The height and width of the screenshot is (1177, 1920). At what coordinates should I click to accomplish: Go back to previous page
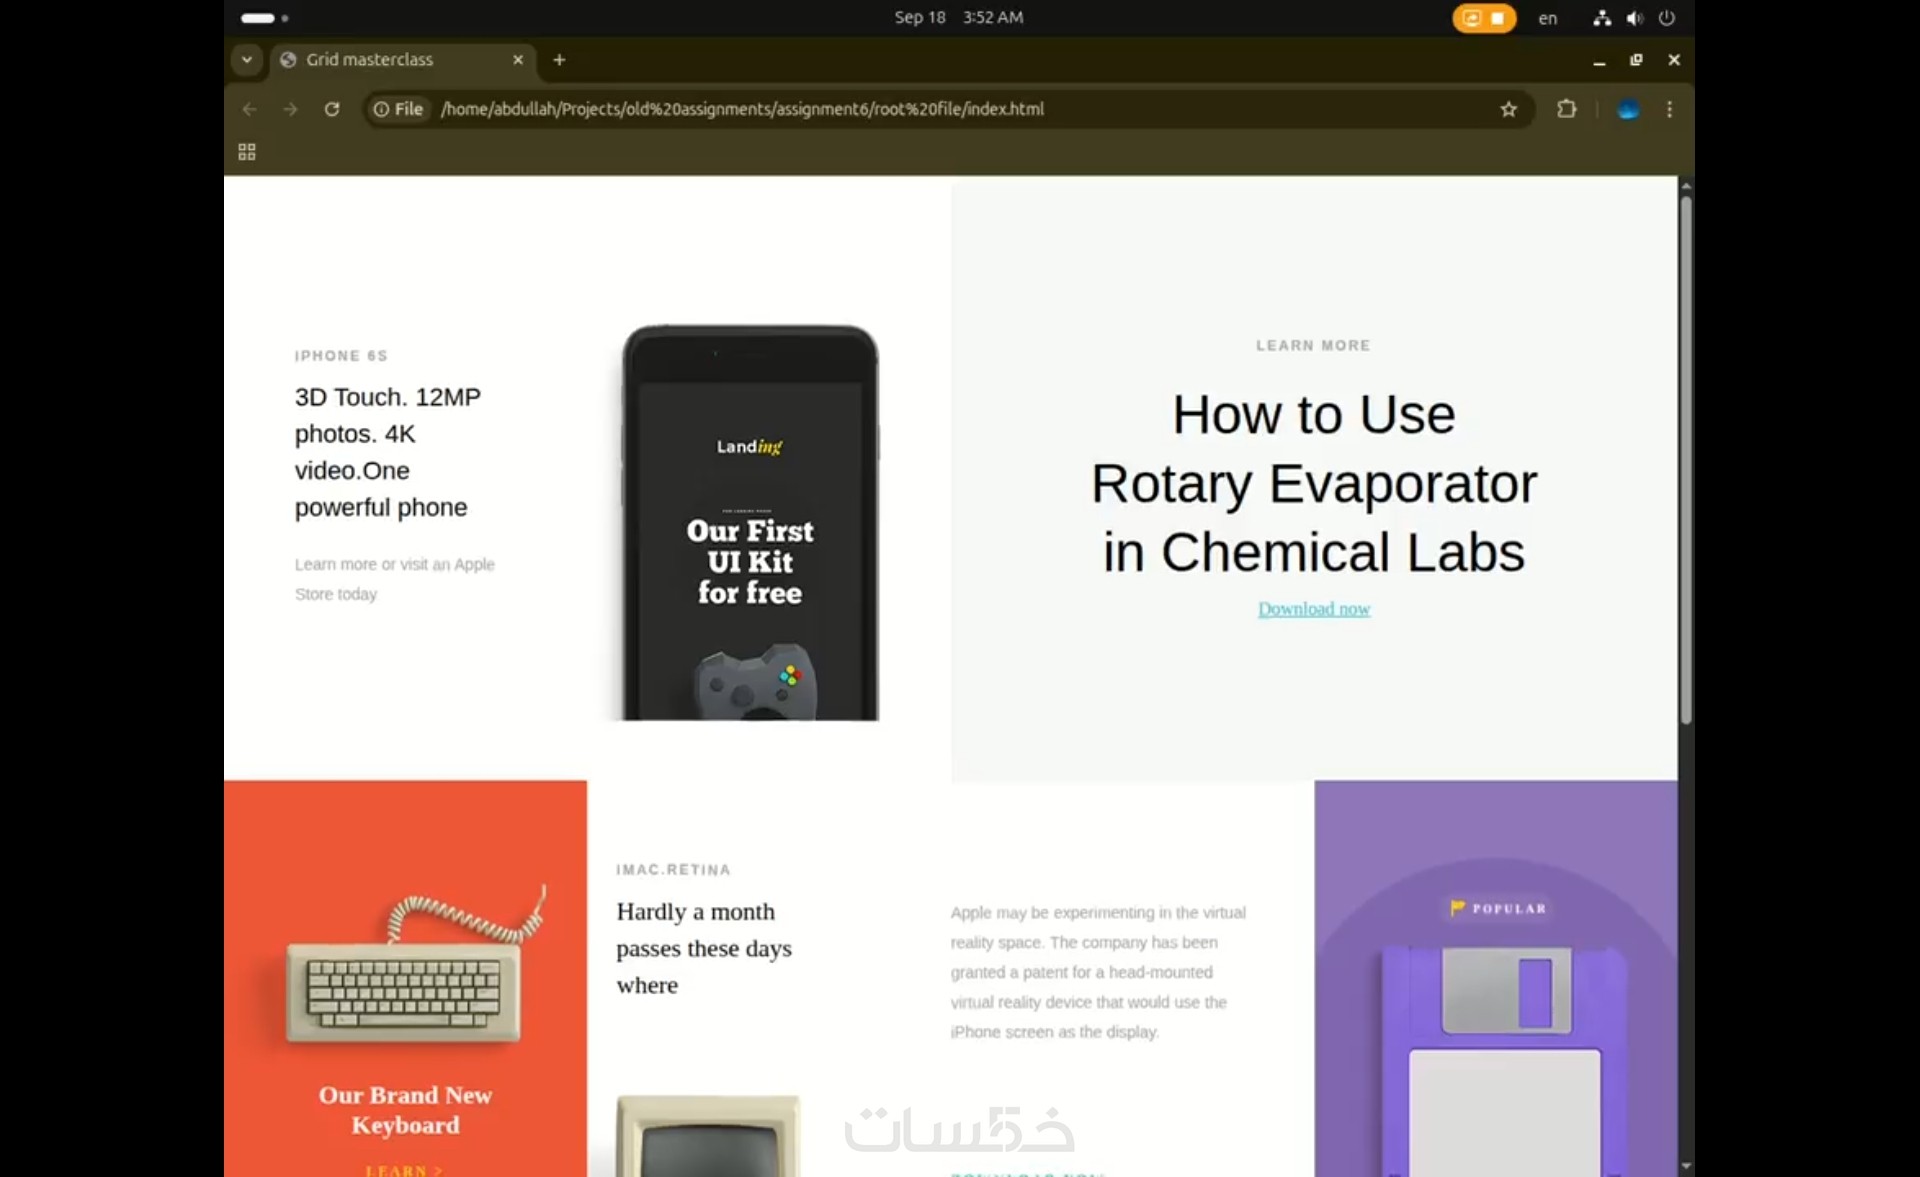250,109
